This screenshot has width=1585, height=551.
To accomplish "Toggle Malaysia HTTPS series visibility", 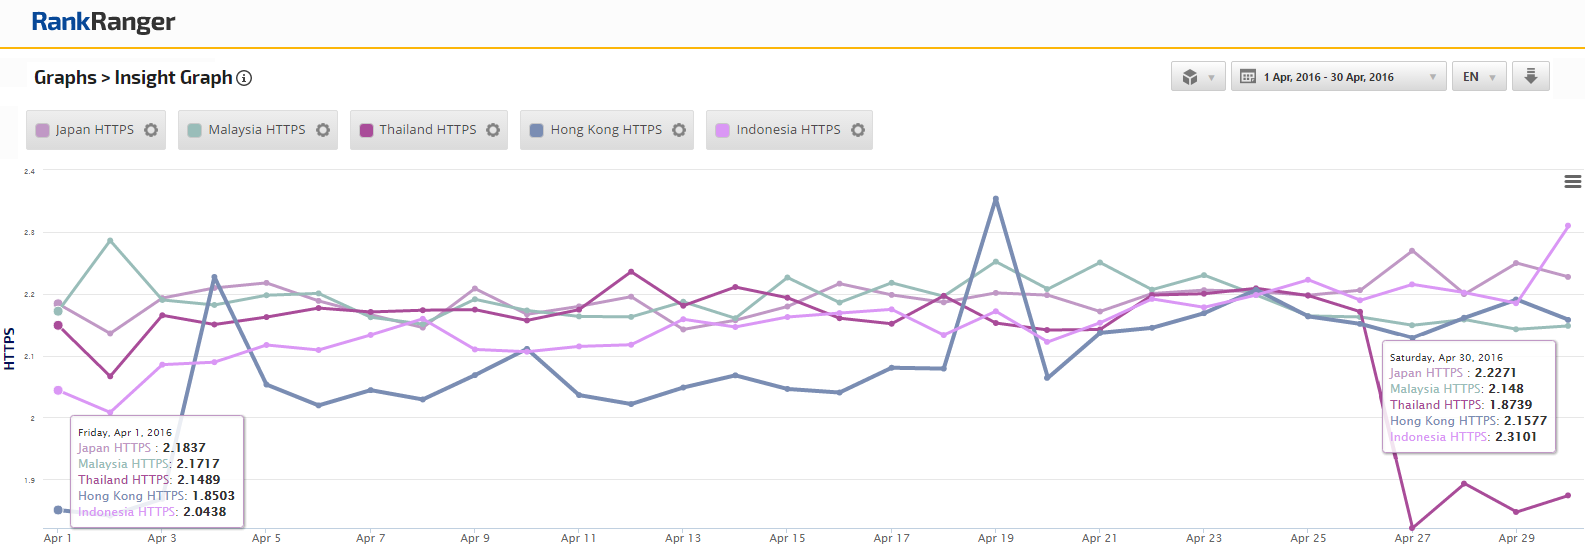I will [256, 130].
